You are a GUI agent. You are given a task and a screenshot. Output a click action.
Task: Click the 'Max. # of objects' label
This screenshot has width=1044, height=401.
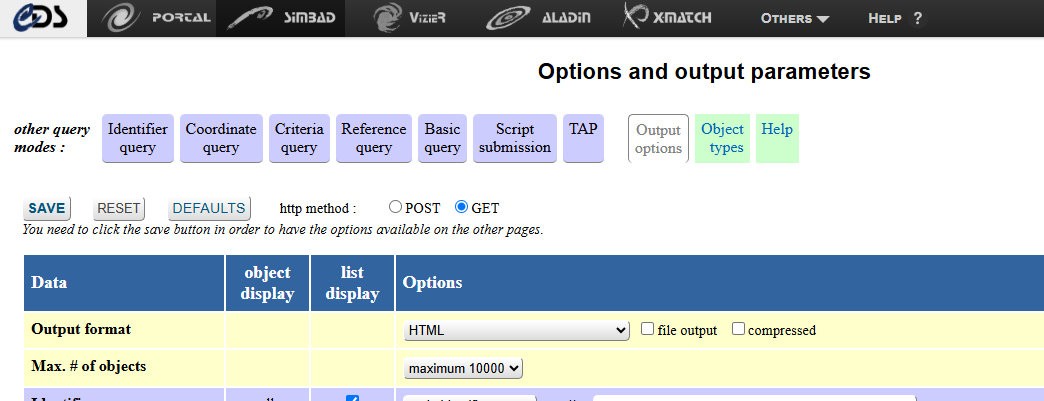coord(89,366)
